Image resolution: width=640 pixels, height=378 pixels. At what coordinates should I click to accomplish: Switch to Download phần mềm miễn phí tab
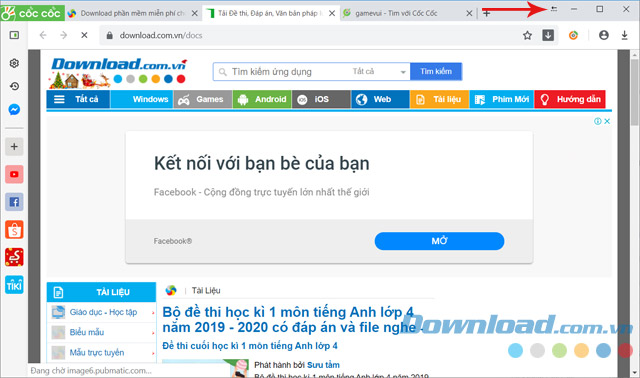click(x=132, y=13)
